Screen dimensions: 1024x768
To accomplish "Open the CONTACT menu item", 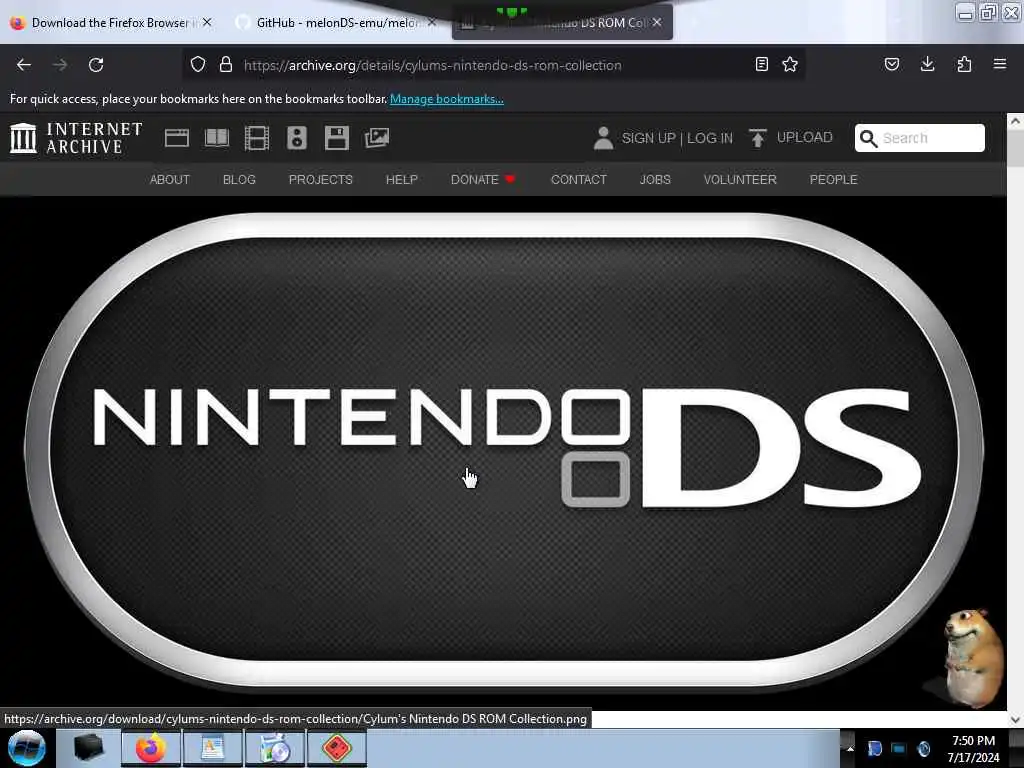I will (579, 180).
